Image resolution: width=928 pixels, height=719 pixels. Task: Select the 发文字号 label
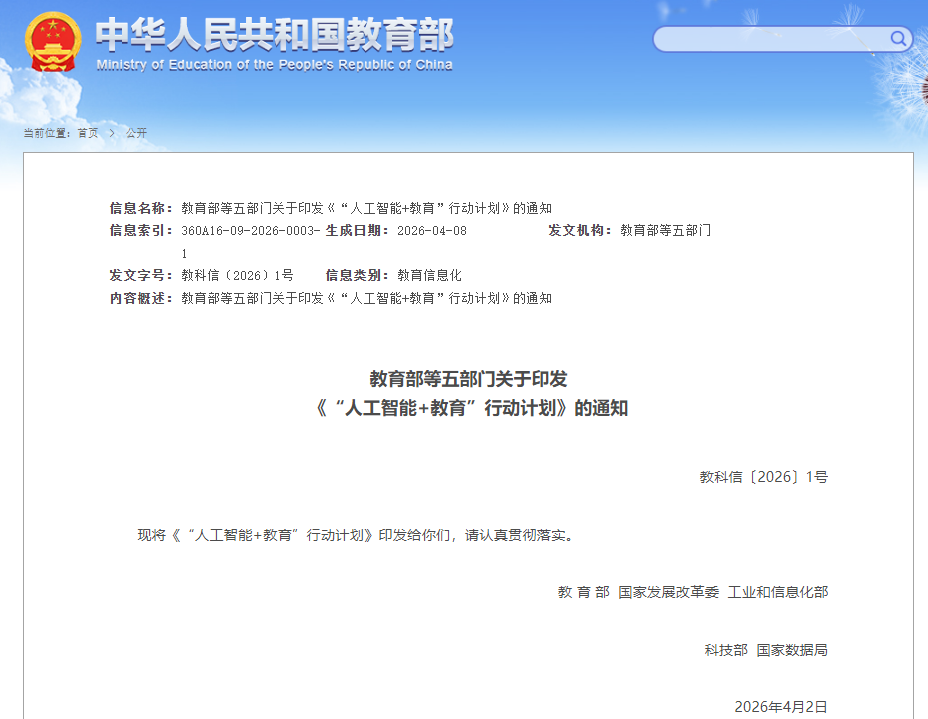tap(141, 276)
